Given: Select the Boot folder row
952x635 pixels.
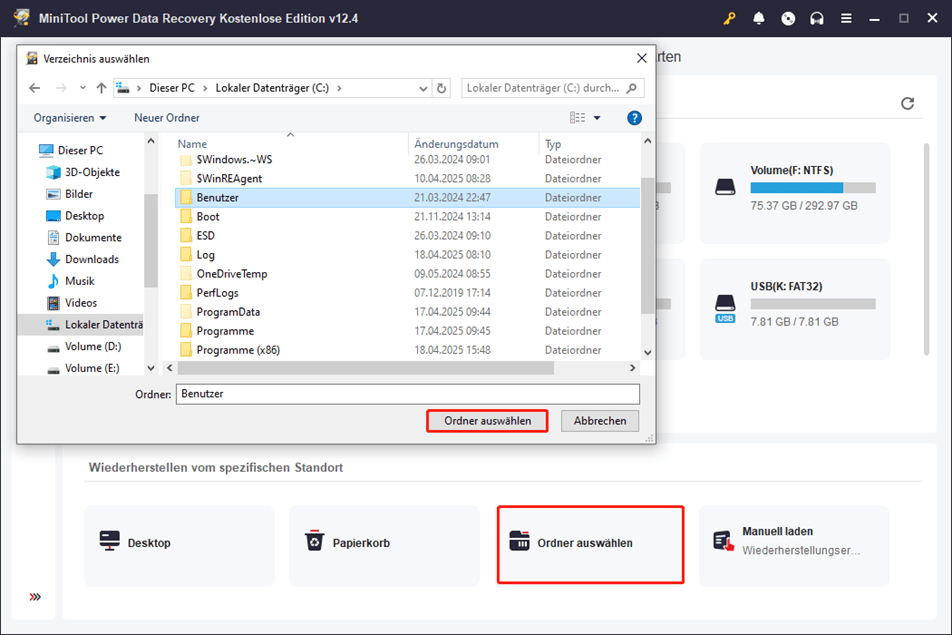Looking at the screenshot, I should tap(407, 217).
